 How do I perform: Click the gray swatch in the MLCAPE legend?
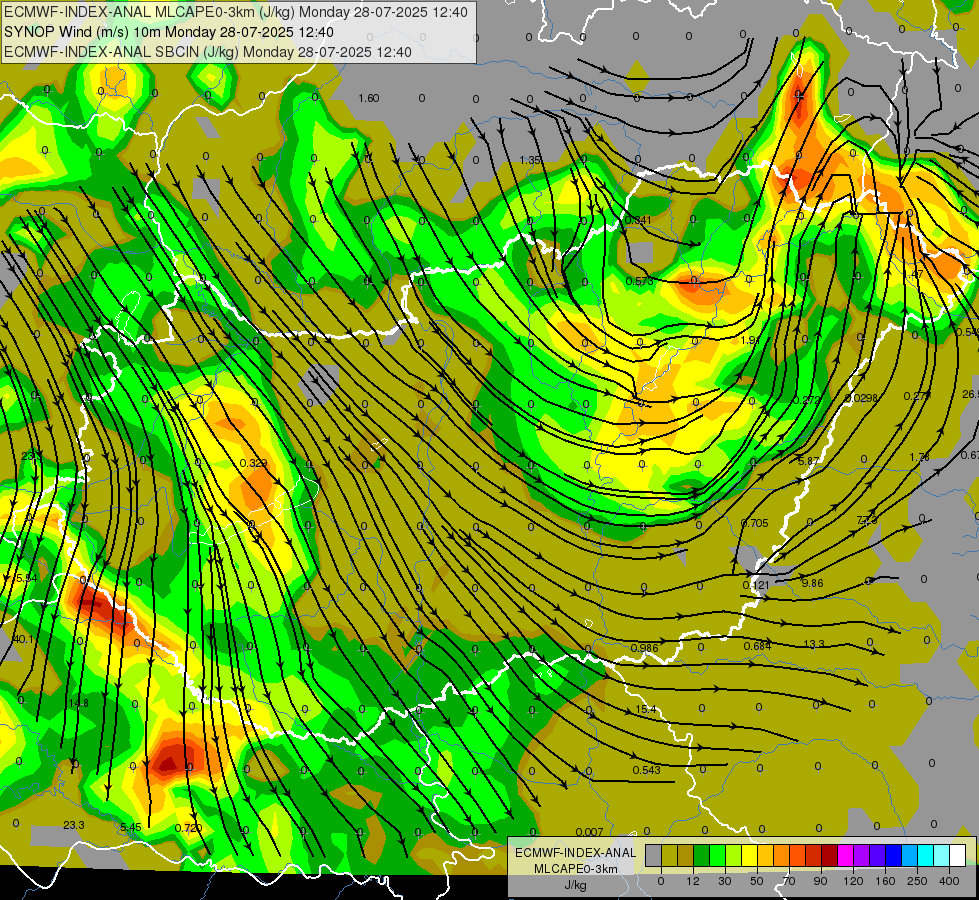653,856
